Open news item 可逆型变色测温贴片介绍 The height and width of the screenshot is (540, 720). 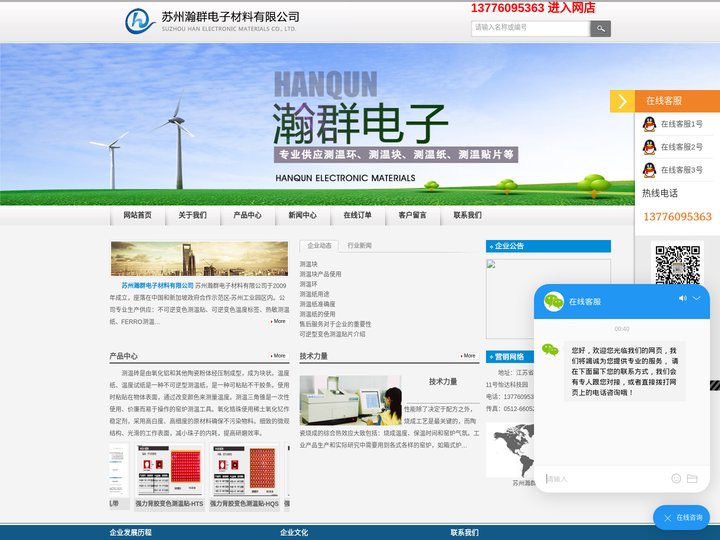pyautogui.click(x=332, y=334)
